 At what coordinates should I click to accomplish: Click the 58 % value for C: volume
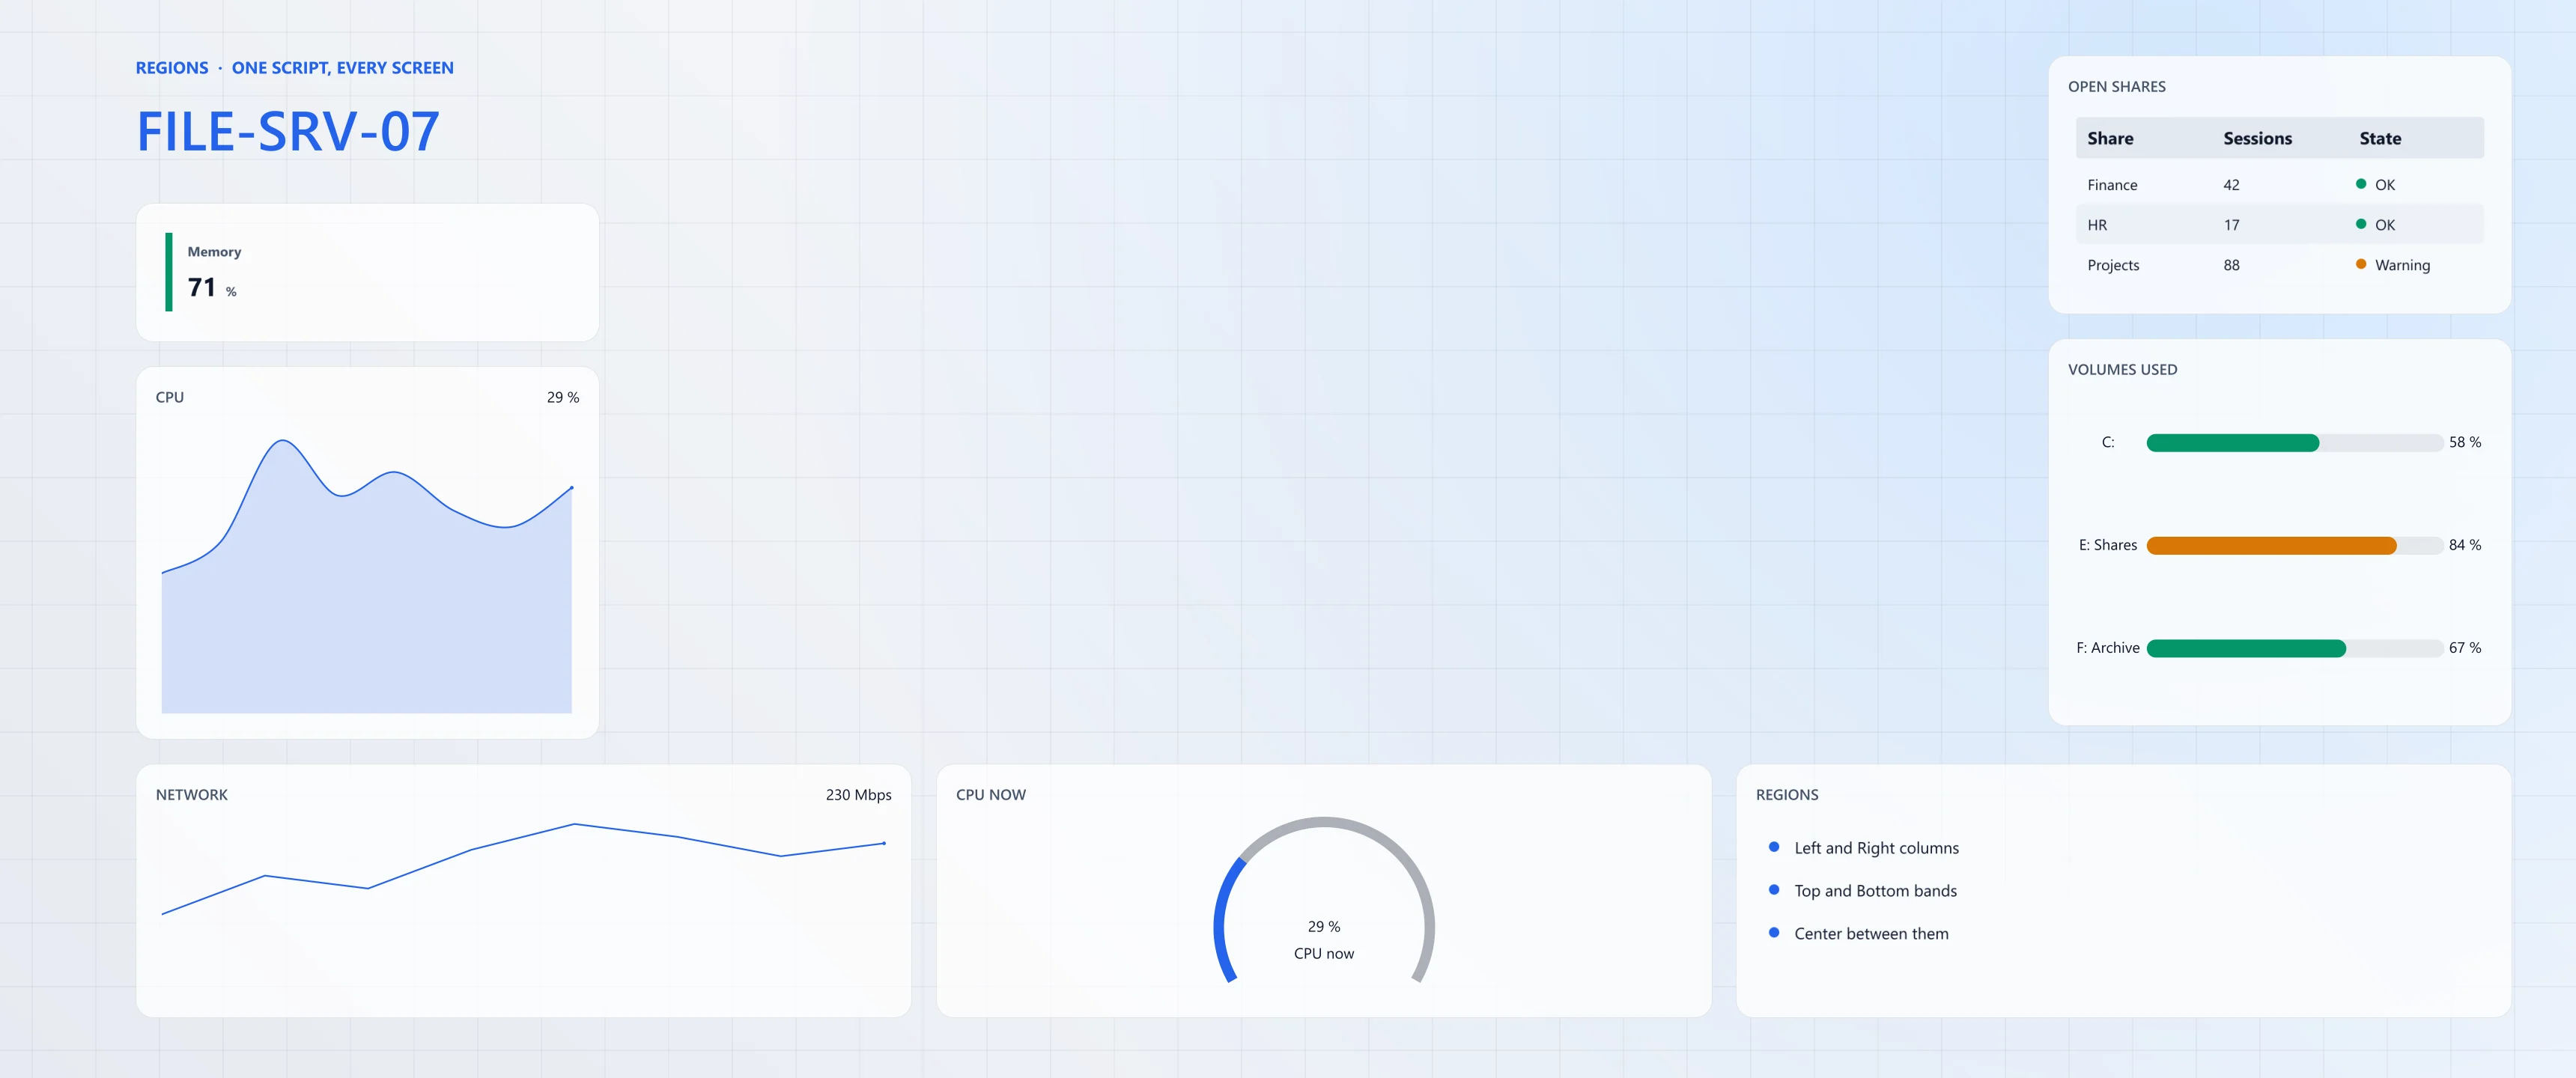click(x=2465, y=442)
